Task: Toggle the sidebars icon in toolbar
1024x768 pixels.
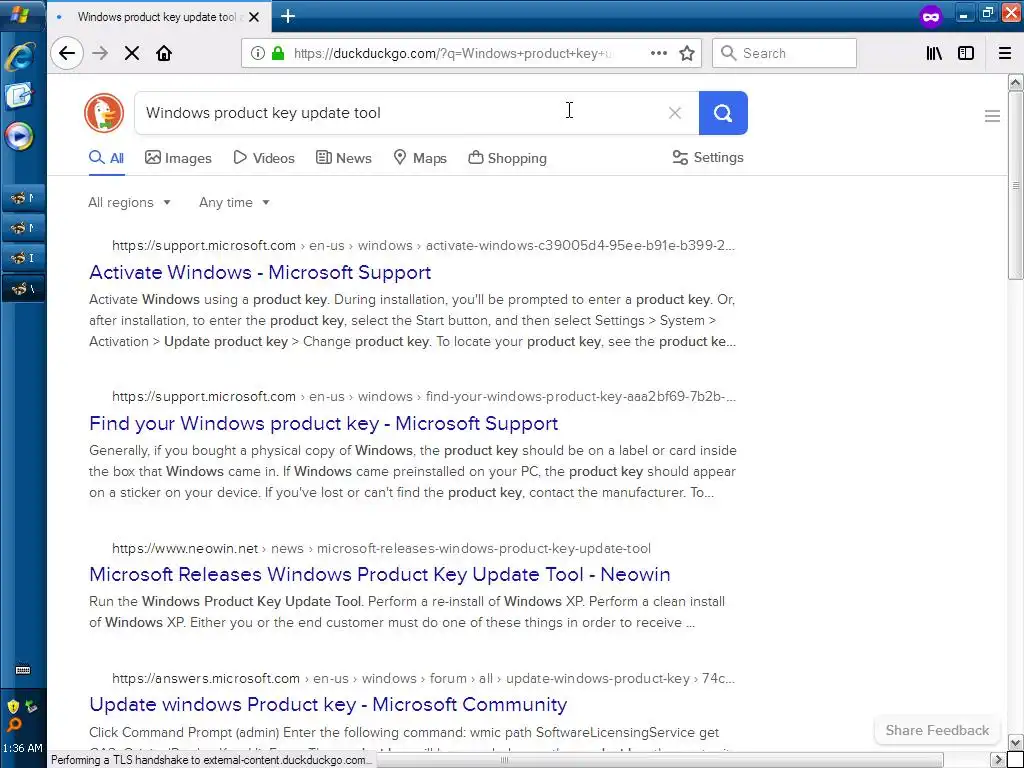Action: coord(966,53)
